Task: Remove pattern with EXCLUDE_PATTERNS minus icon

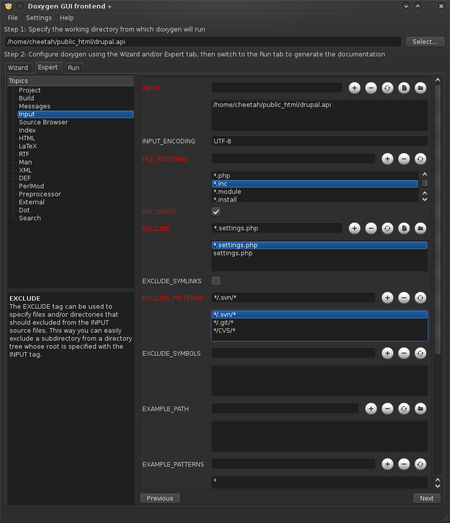Action: (x=404, y=298)
